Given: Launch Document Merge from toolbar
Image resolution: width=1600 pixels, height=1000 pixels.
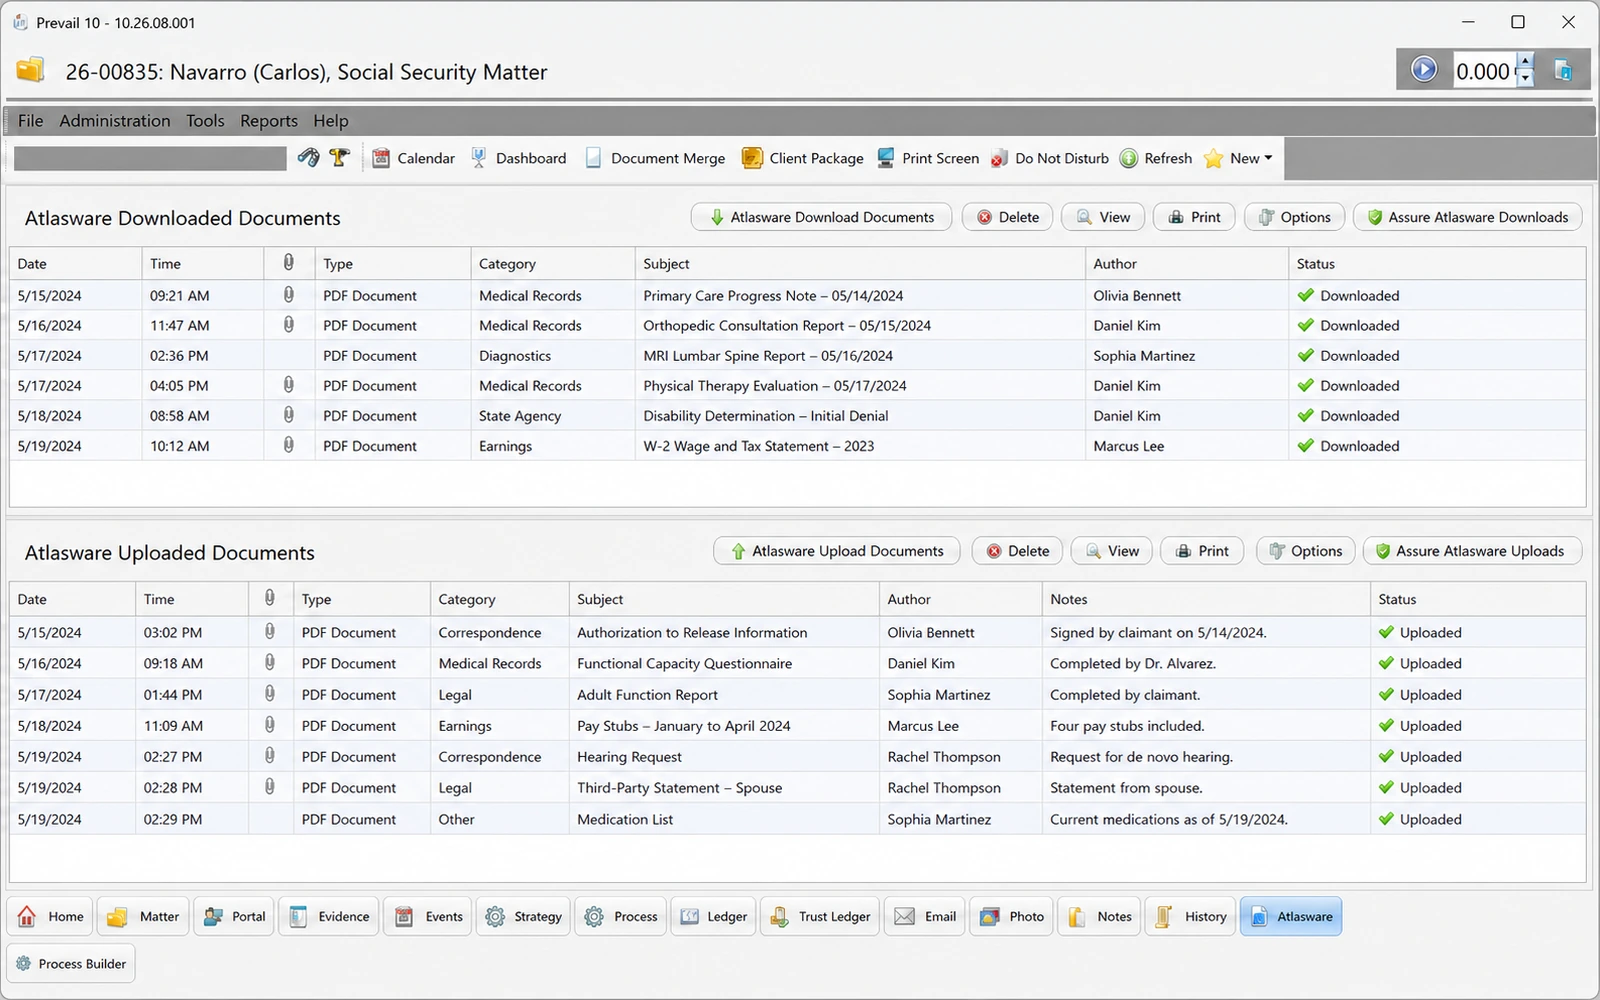Looking at the screenshot, I should coord(655,158).
